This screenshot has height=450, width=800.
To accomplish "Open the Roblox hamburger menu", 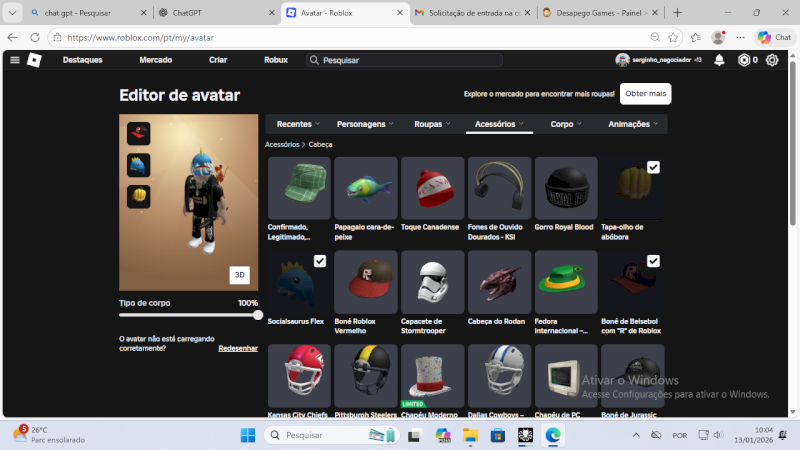I will [15, 60].
